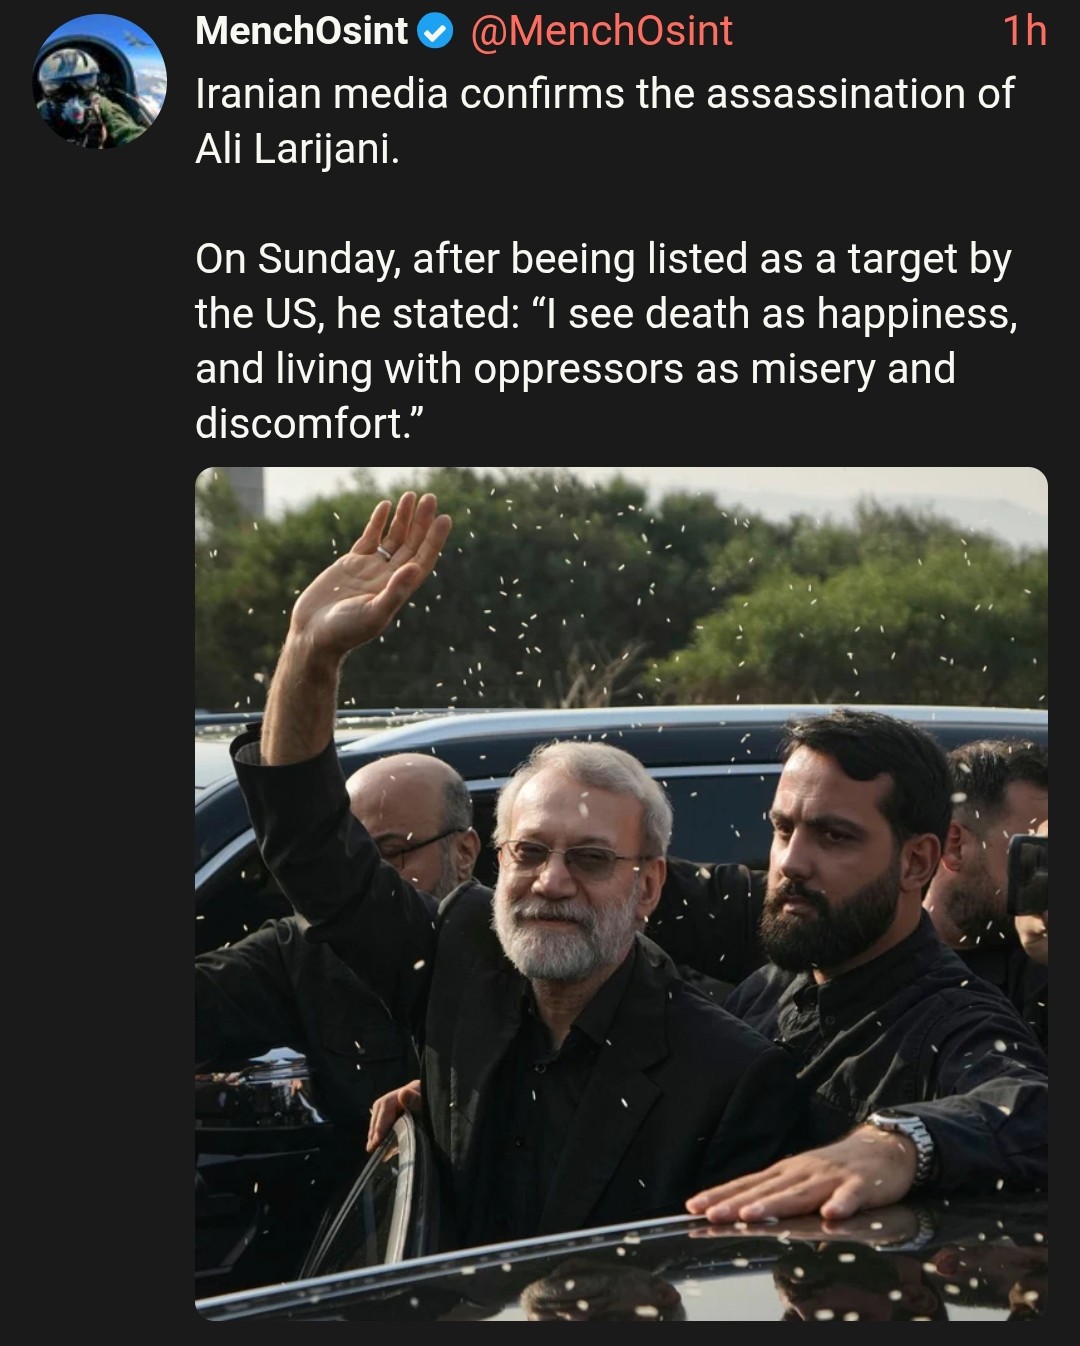
Task: Click the ring on the raised hand
Action: [385, 551]
